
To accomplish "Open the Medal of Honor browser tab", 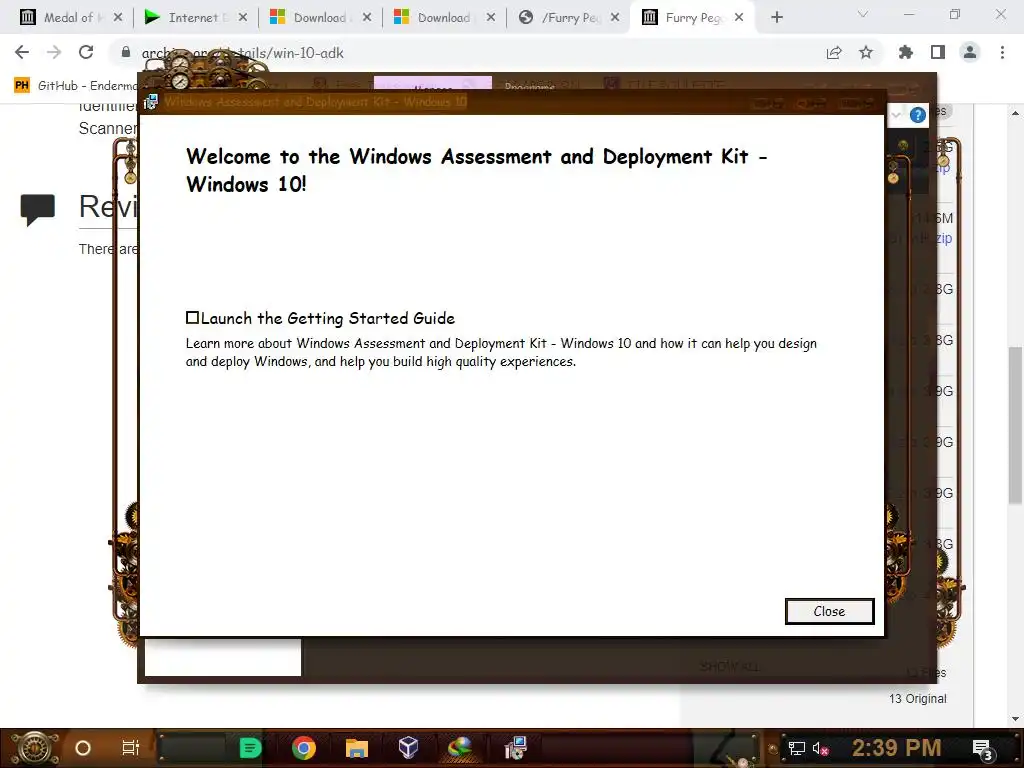I will [x=71, y=18].
